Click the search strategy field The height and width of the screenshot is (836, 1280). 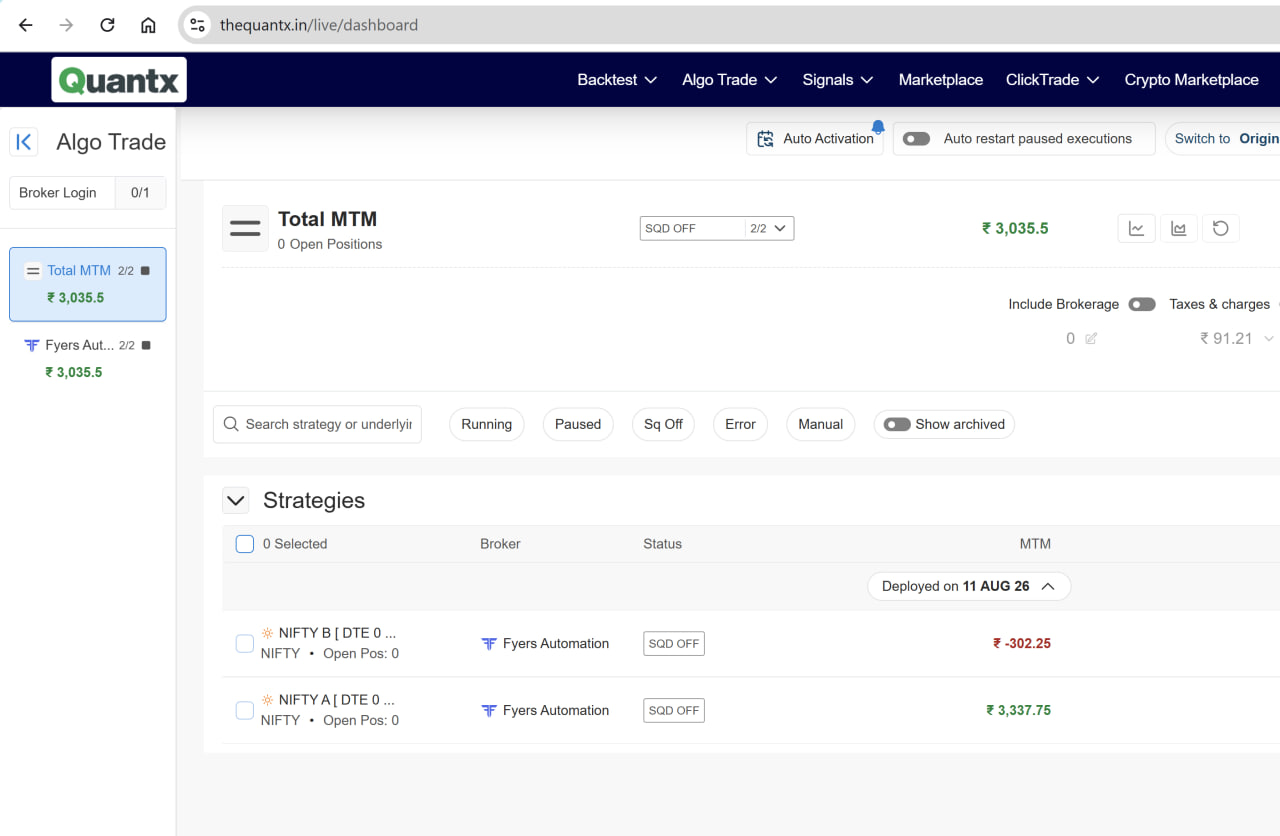coord(318,424)
